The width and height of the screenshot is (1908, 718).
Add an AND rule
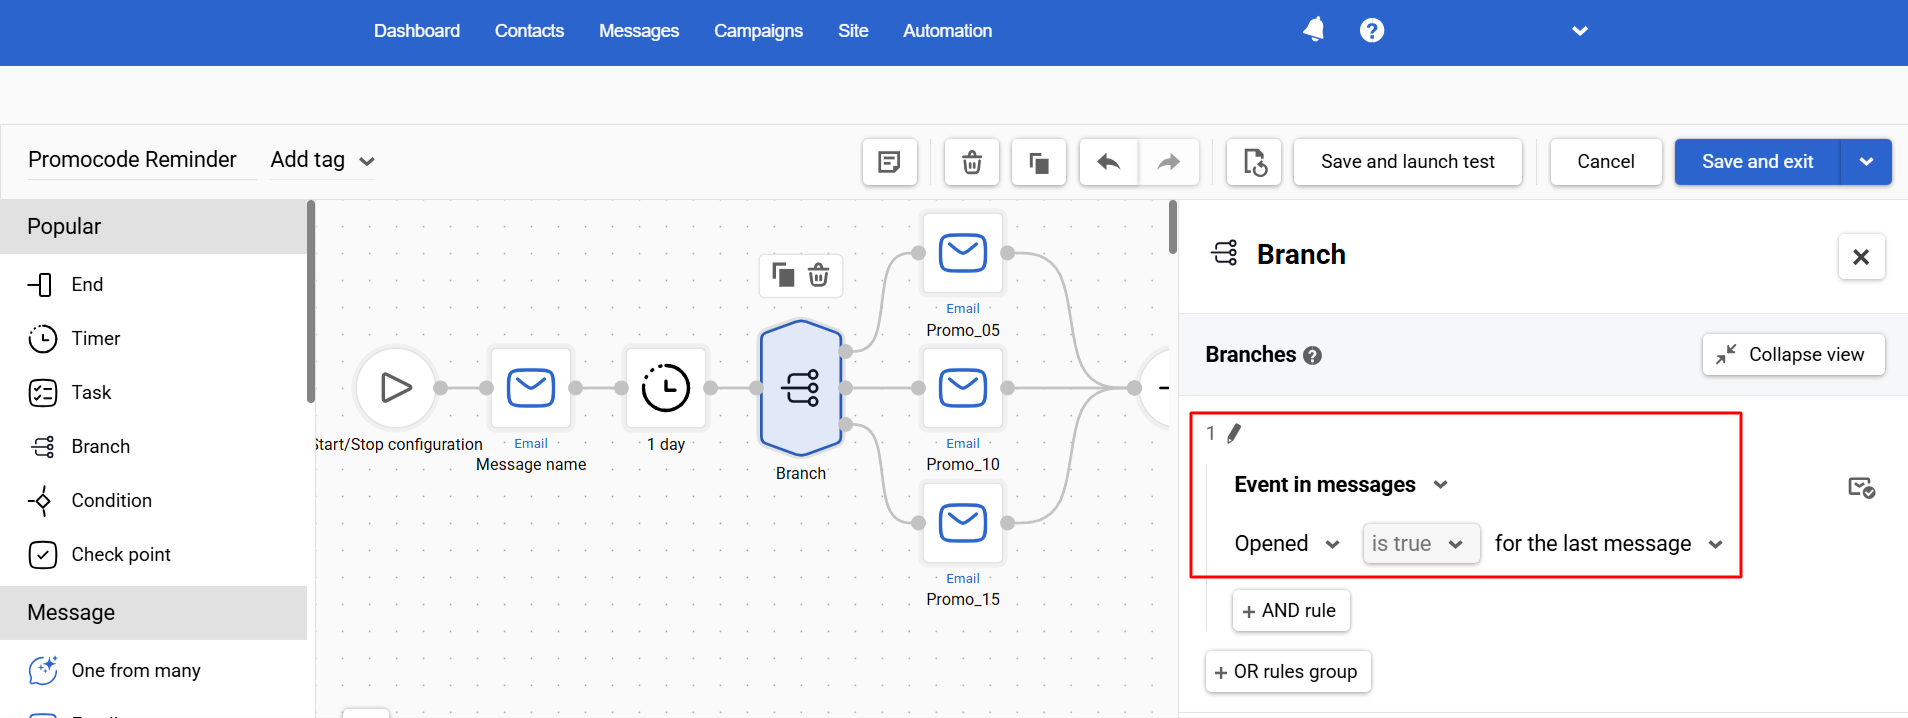click(1291, 611)
